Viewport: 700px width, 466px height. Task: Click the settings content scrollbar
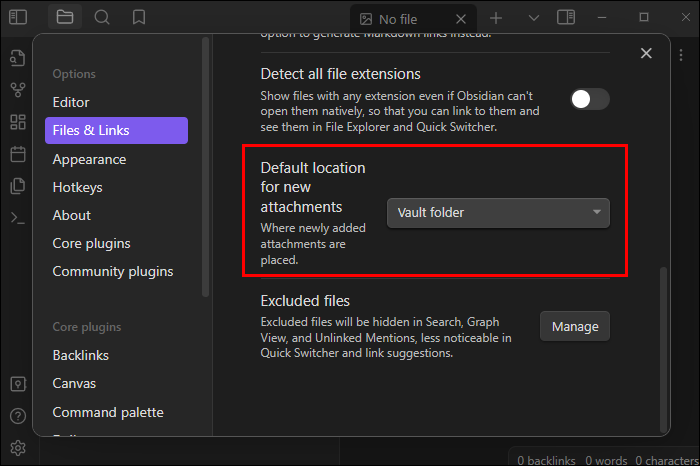click(x=658, y=340)
